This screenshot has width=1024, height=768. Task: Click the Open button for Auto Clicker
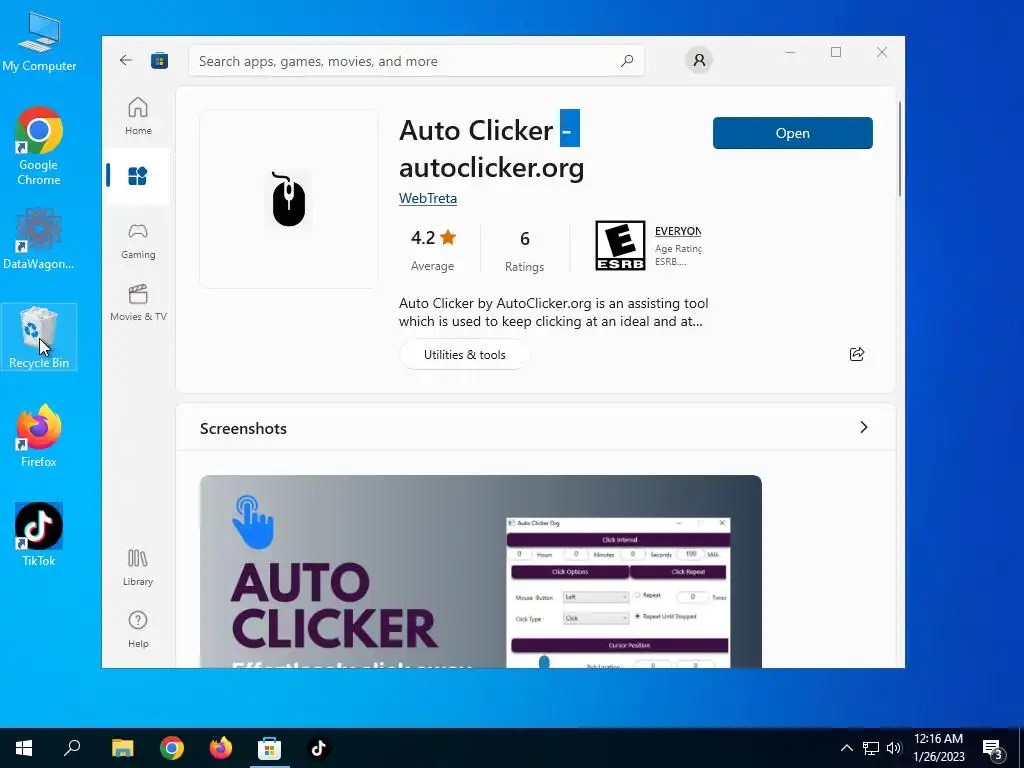[x=792, y=133]
